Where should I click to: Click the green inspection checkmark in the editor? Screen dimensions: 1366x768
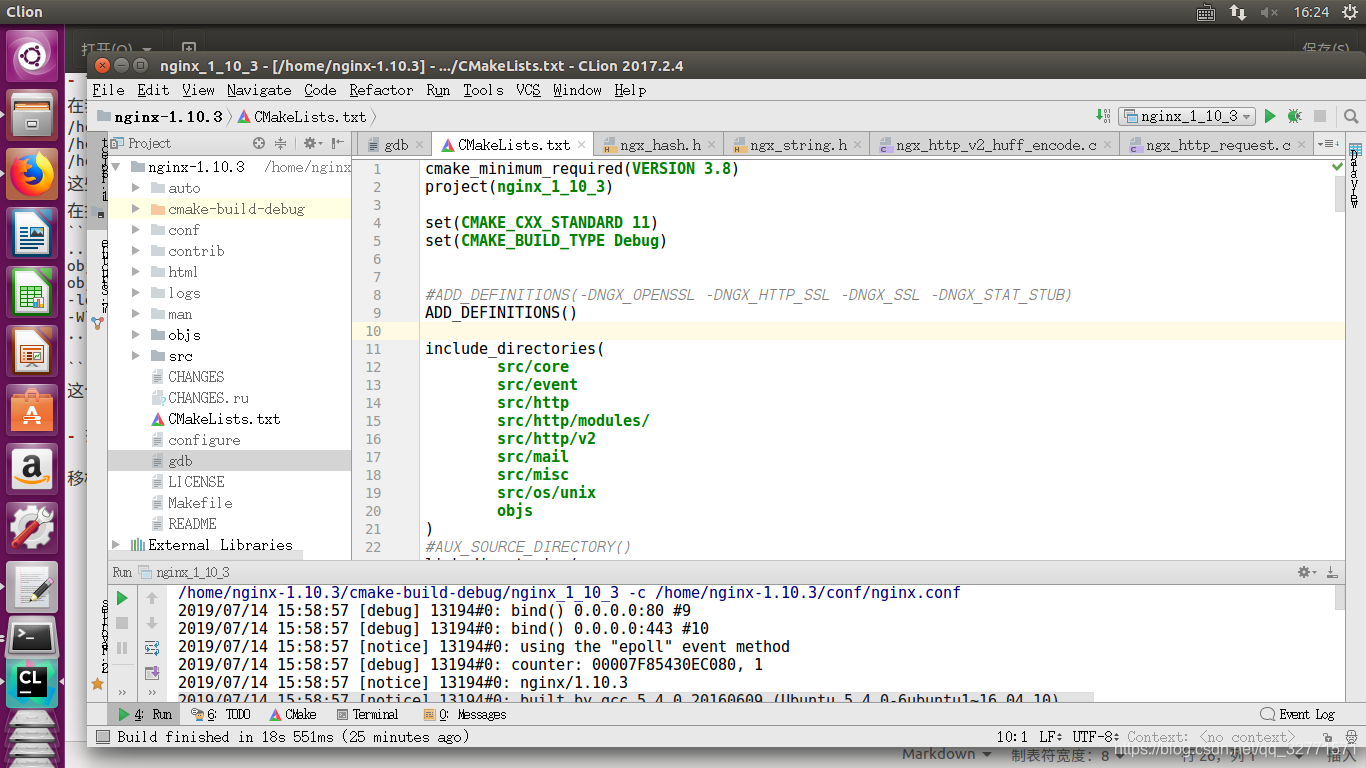[1339, 168]
